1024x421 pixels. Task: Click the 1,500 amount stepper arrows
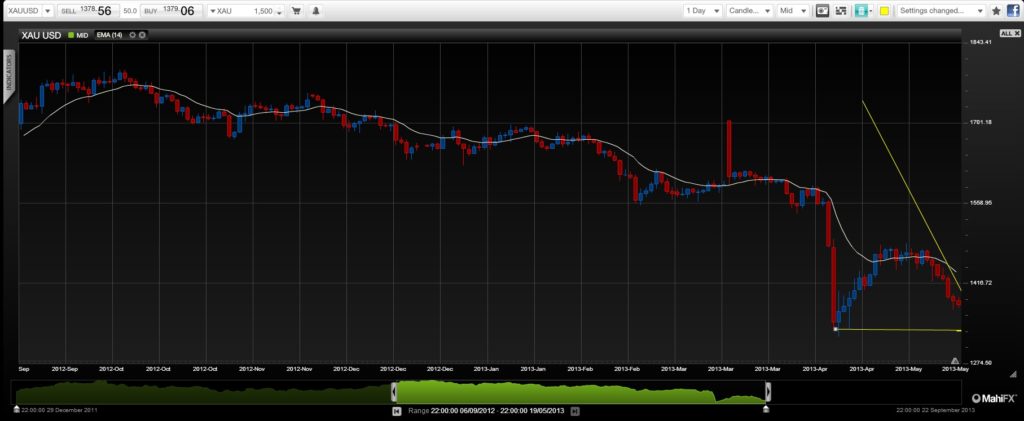click(x=280, y=11)
